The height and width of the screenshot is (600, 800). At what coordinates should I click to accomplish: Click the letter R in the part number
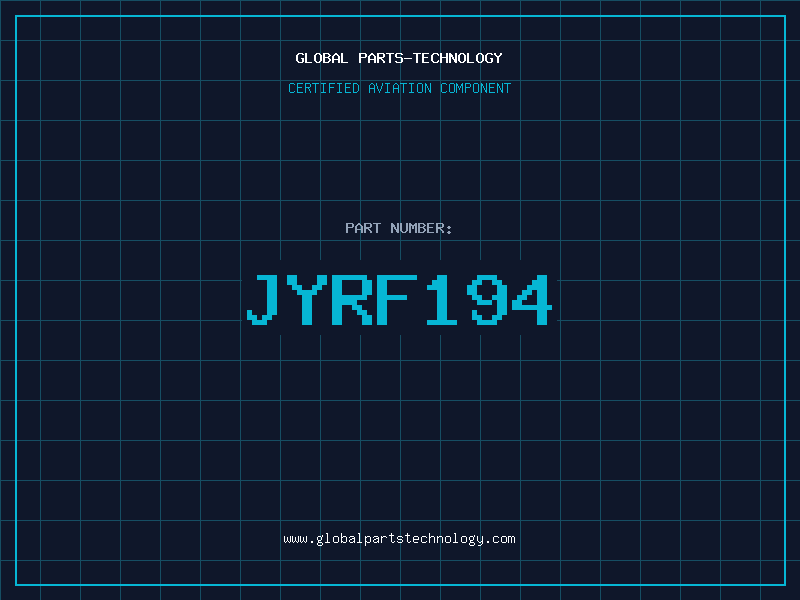pos(352,300)
